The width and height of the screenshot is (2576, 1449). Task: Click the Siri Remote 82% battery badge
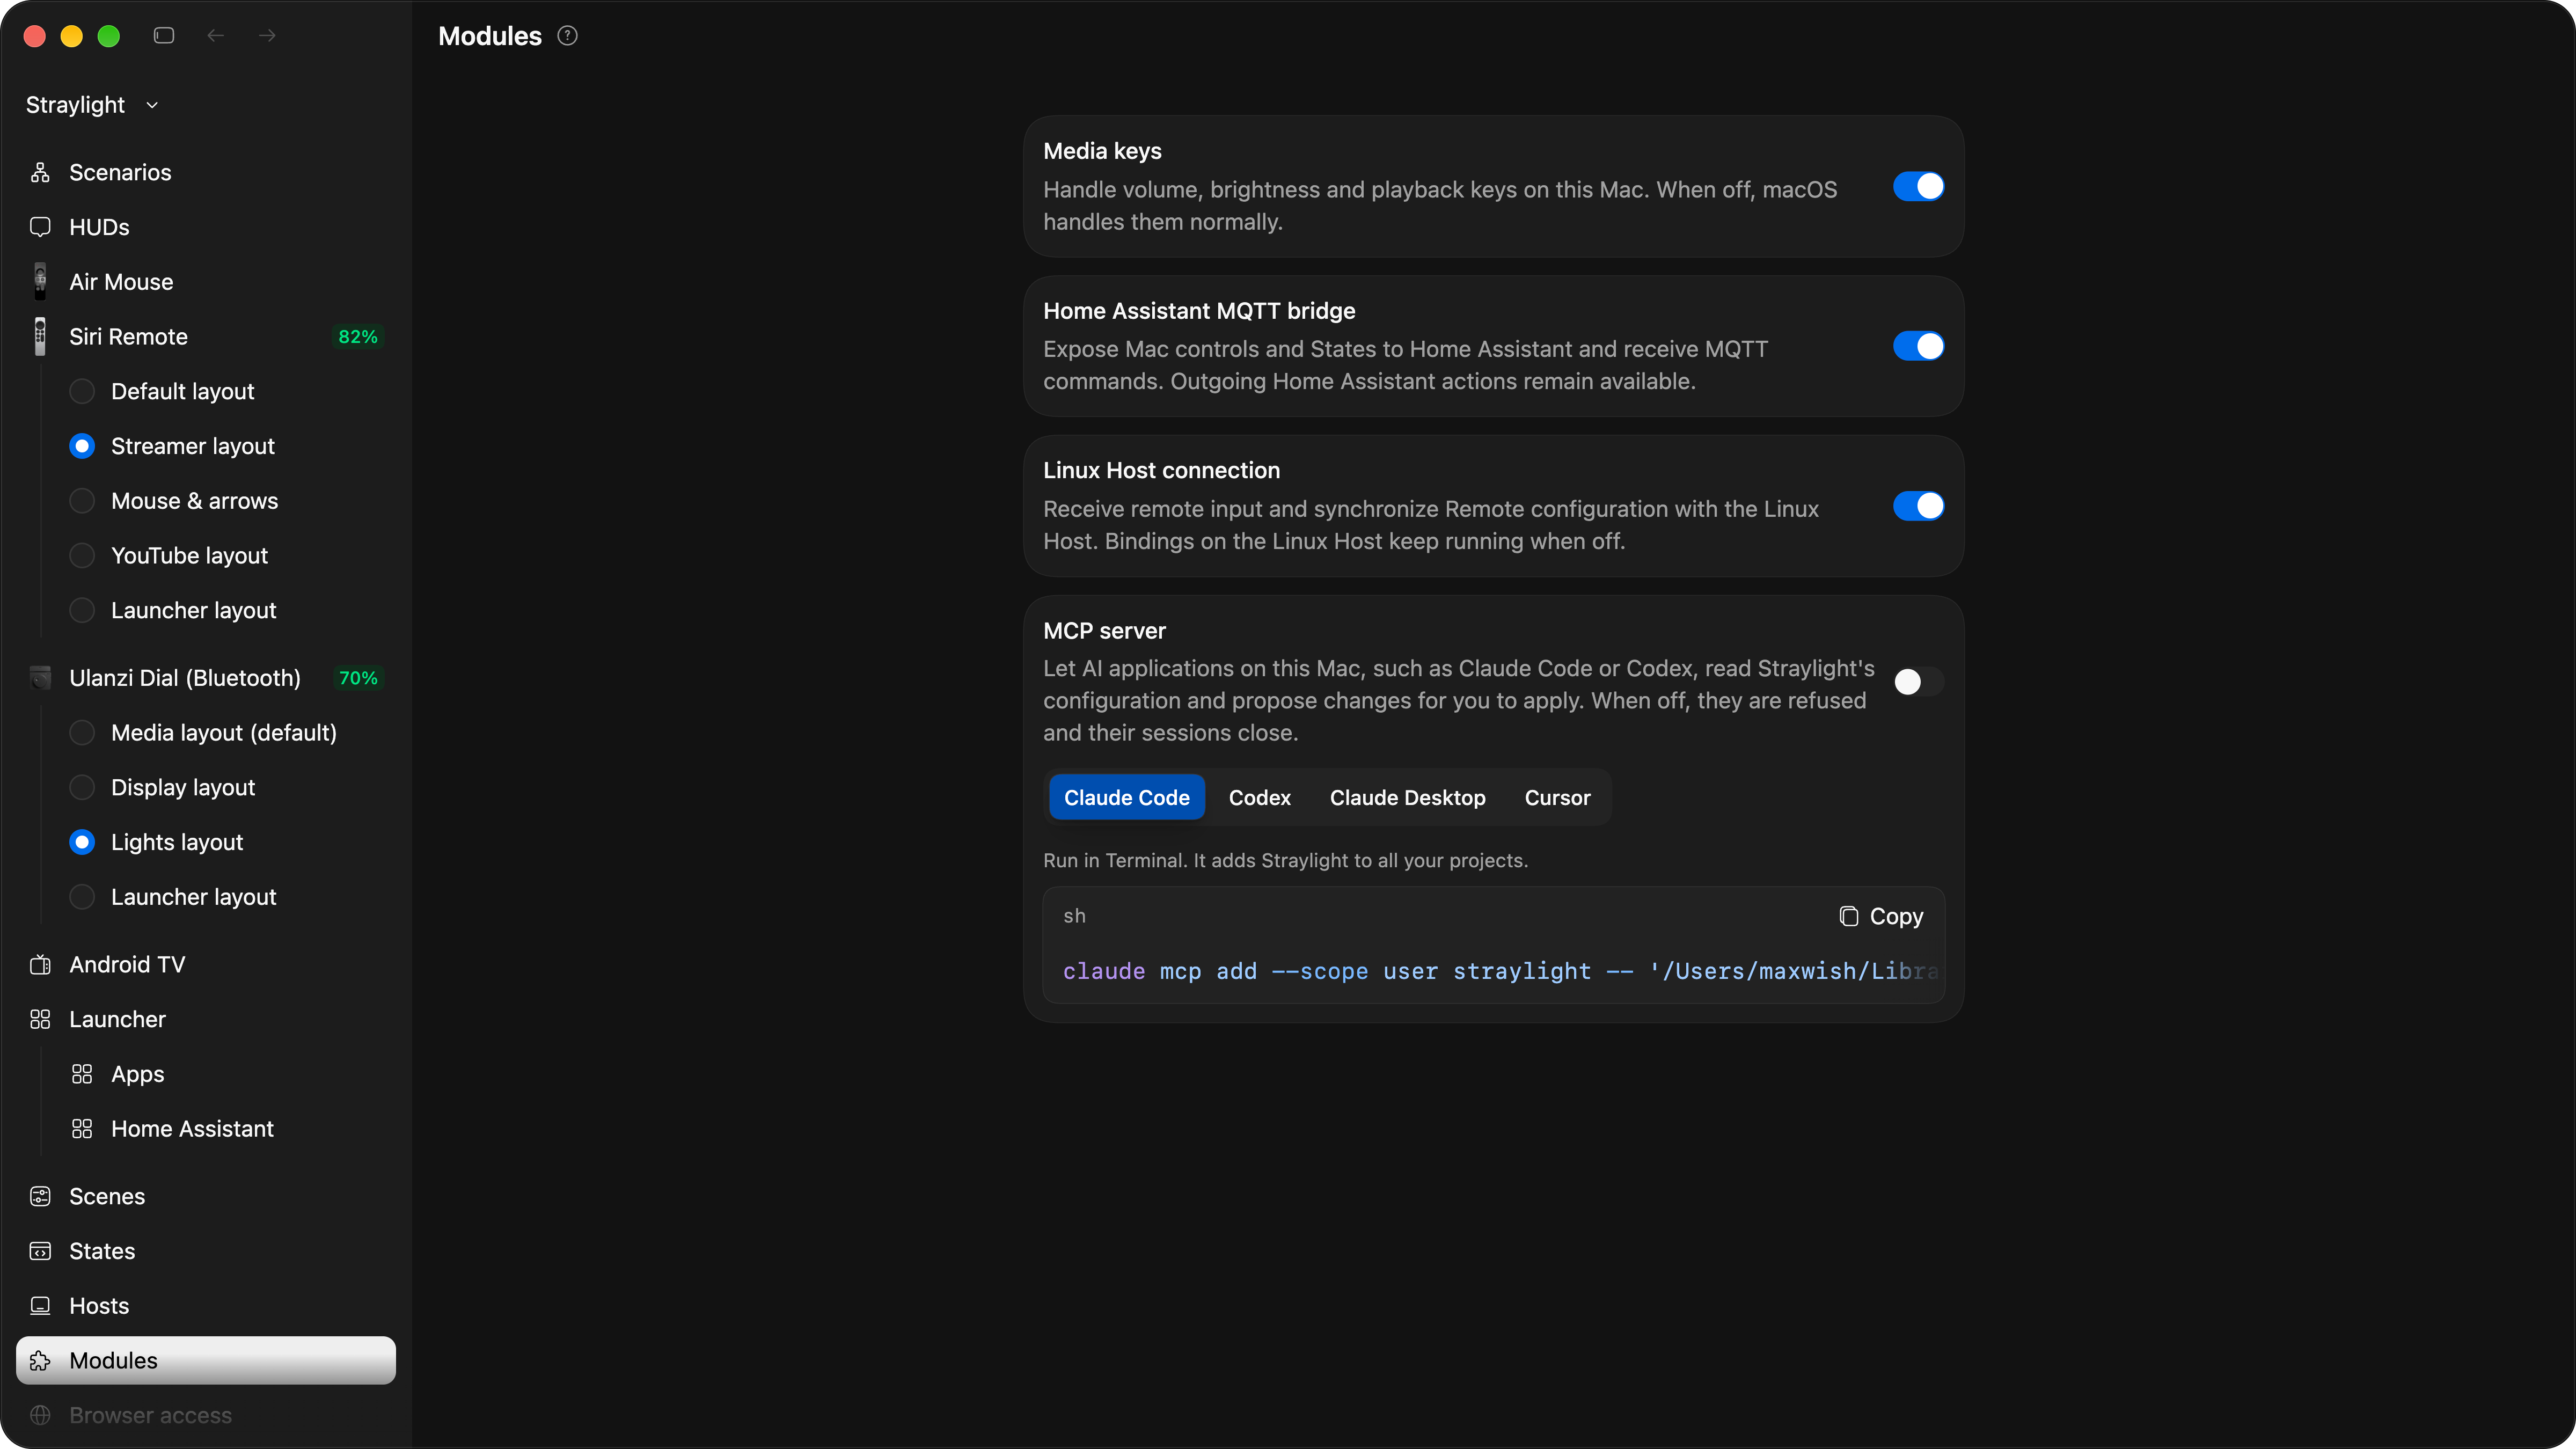[358, 337]
